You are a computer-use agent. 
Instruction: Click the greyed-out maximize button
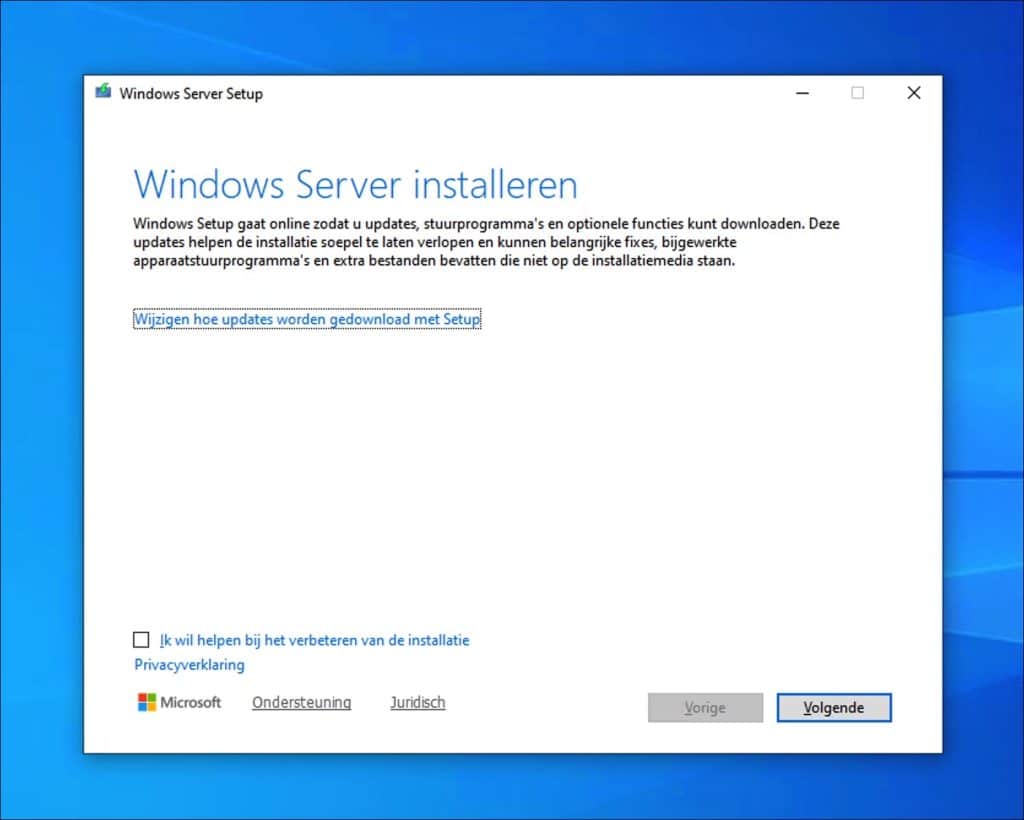[857, 93]
